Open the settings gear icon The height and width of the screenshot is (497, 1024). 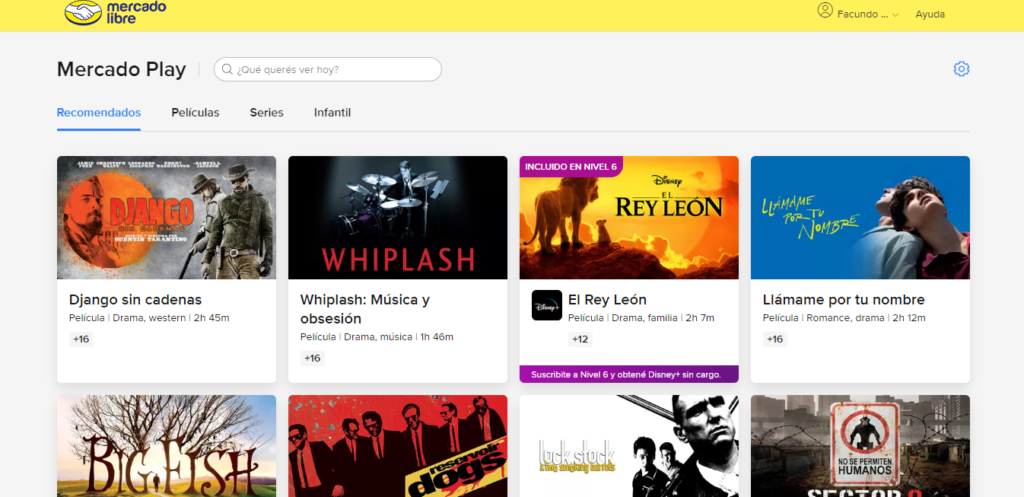961,69
